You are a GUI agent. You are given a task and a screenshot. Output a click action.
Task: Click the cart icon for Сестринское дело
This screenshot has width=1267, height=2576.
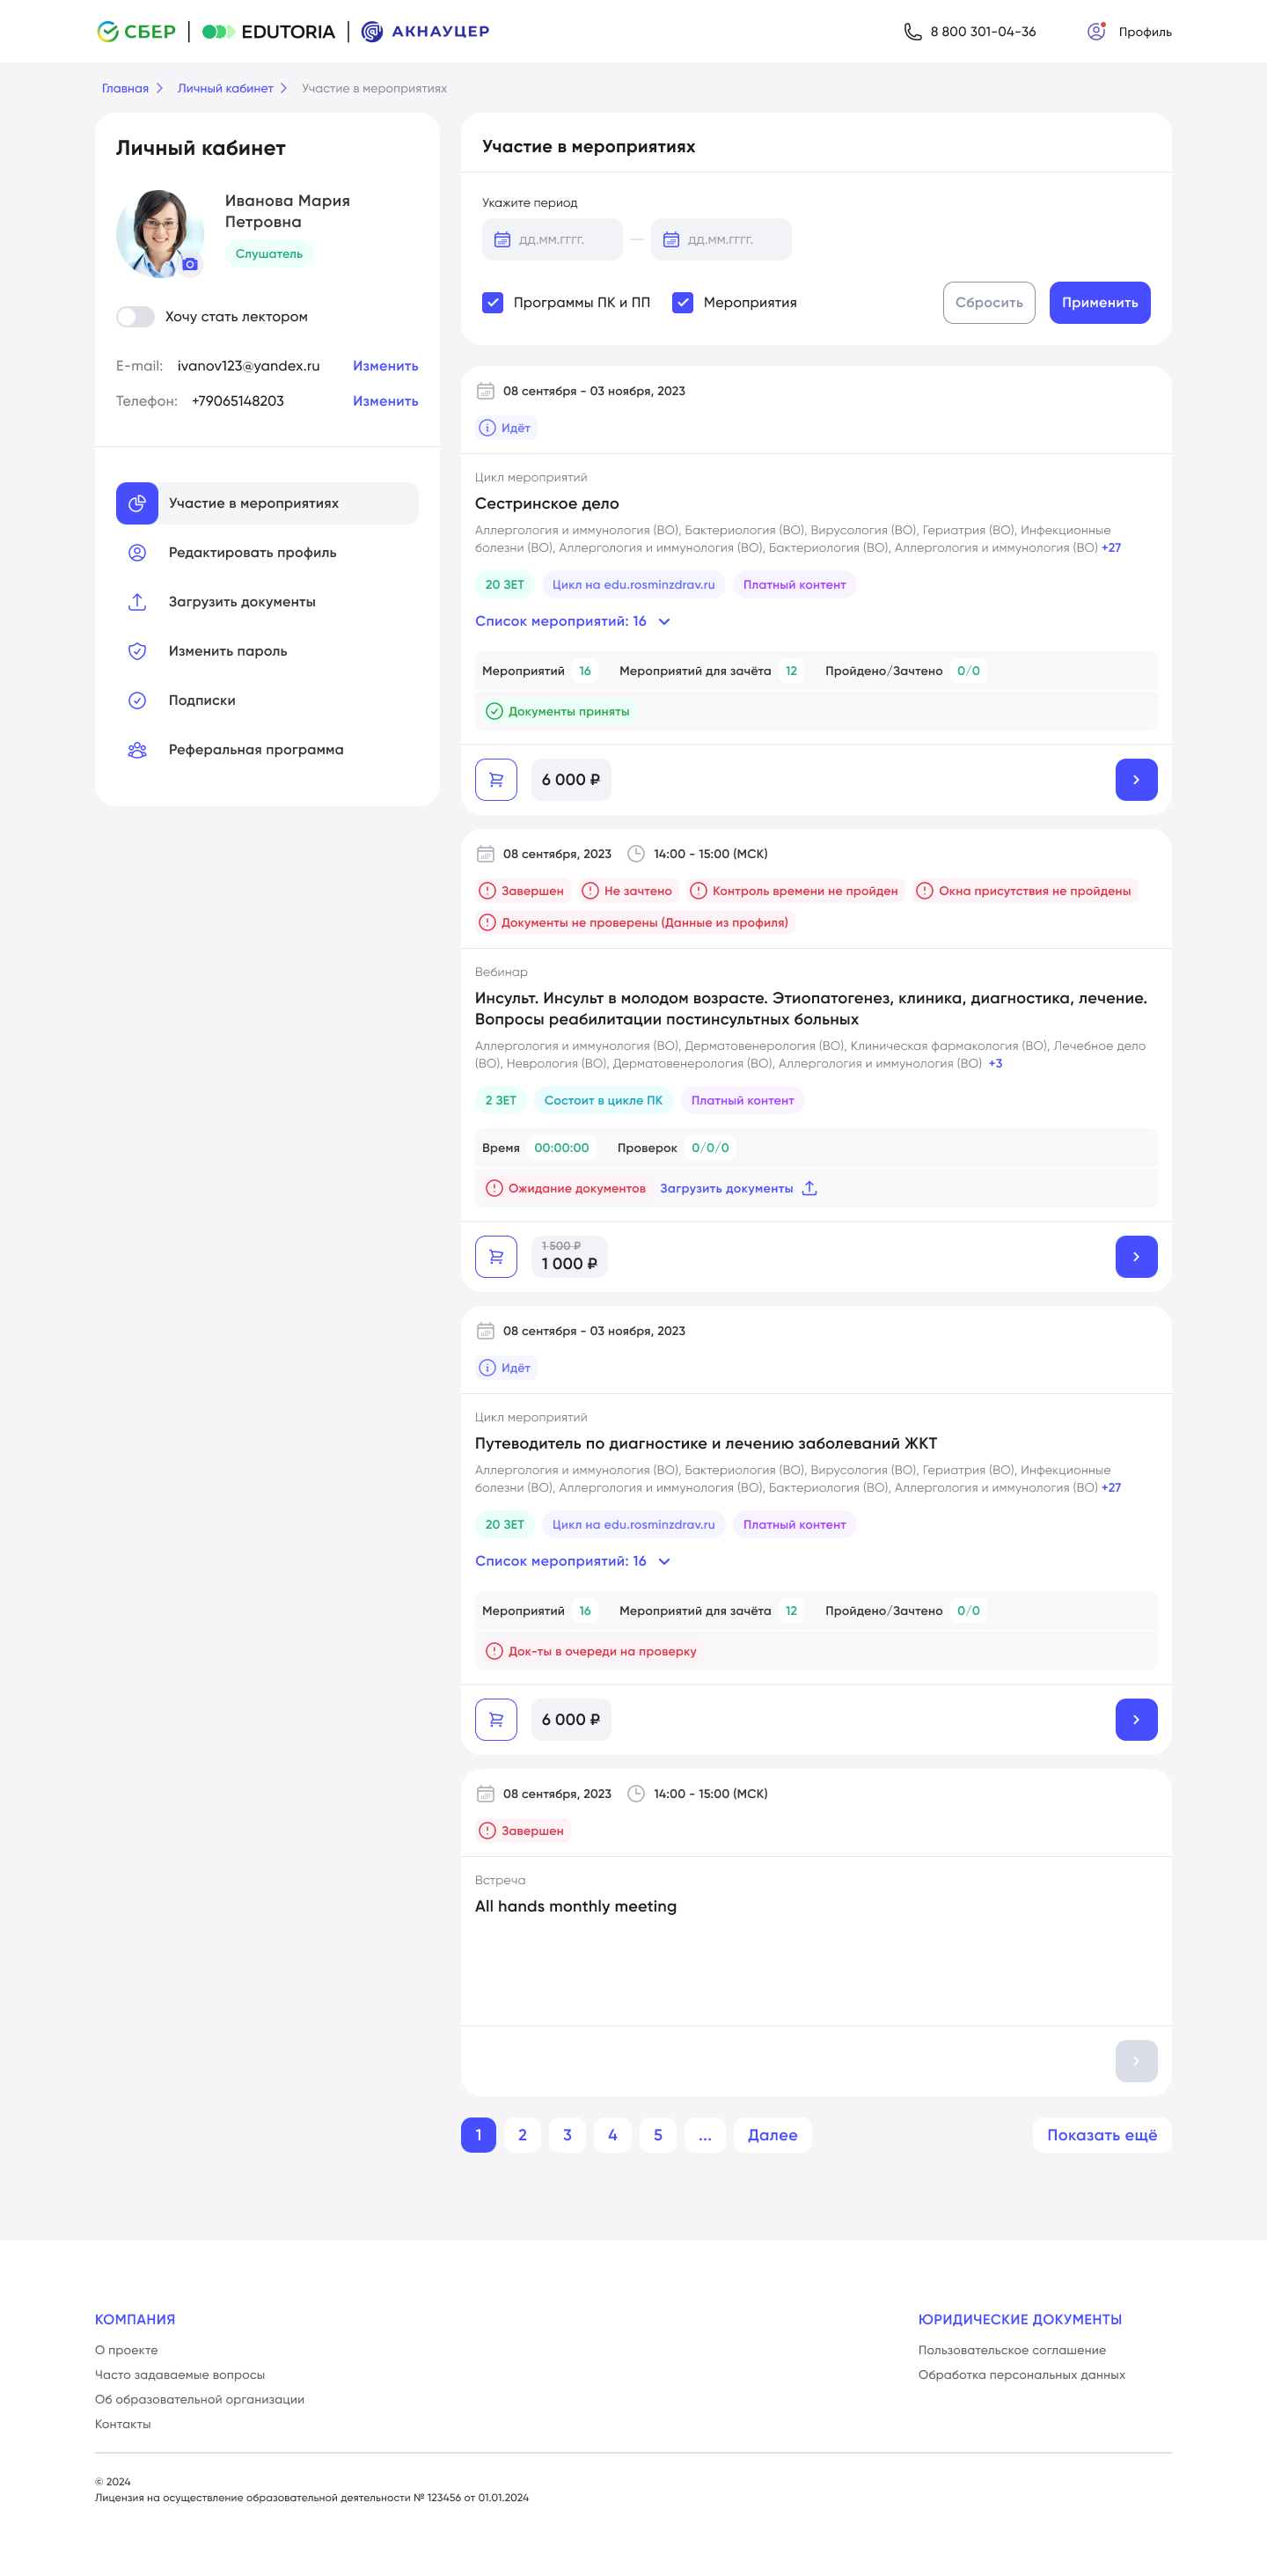pyautogui.click(x=496, y=780)
